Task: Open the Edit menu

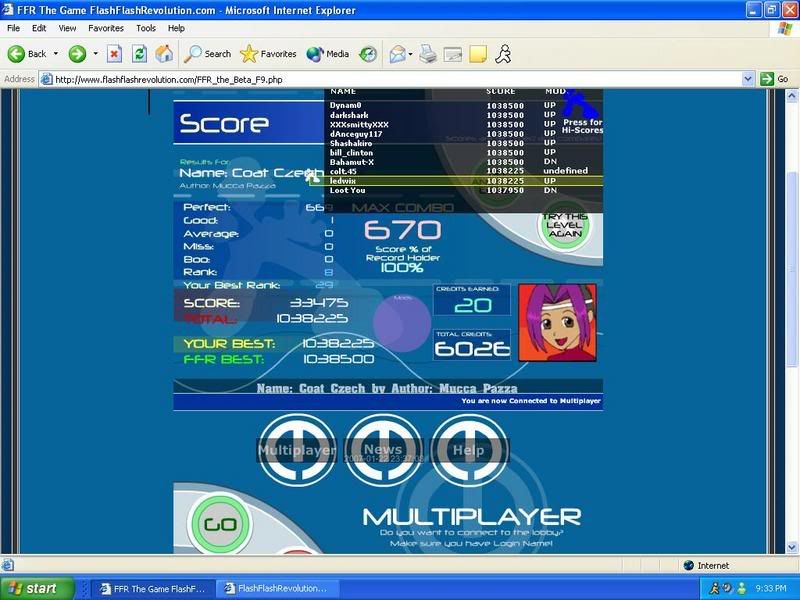Action: pos(39,28)
